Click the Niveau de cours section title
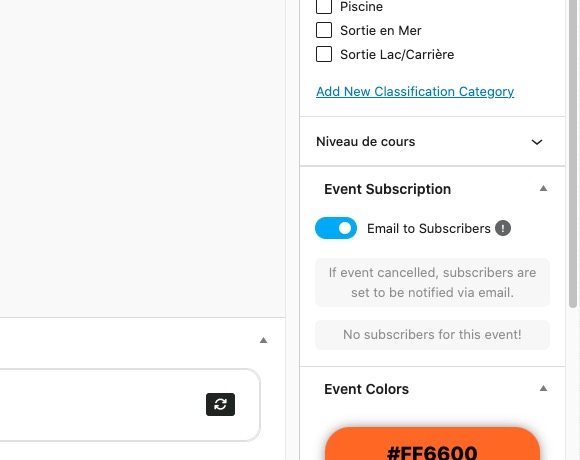Screen dimensions: 580x460 point(365,142)
